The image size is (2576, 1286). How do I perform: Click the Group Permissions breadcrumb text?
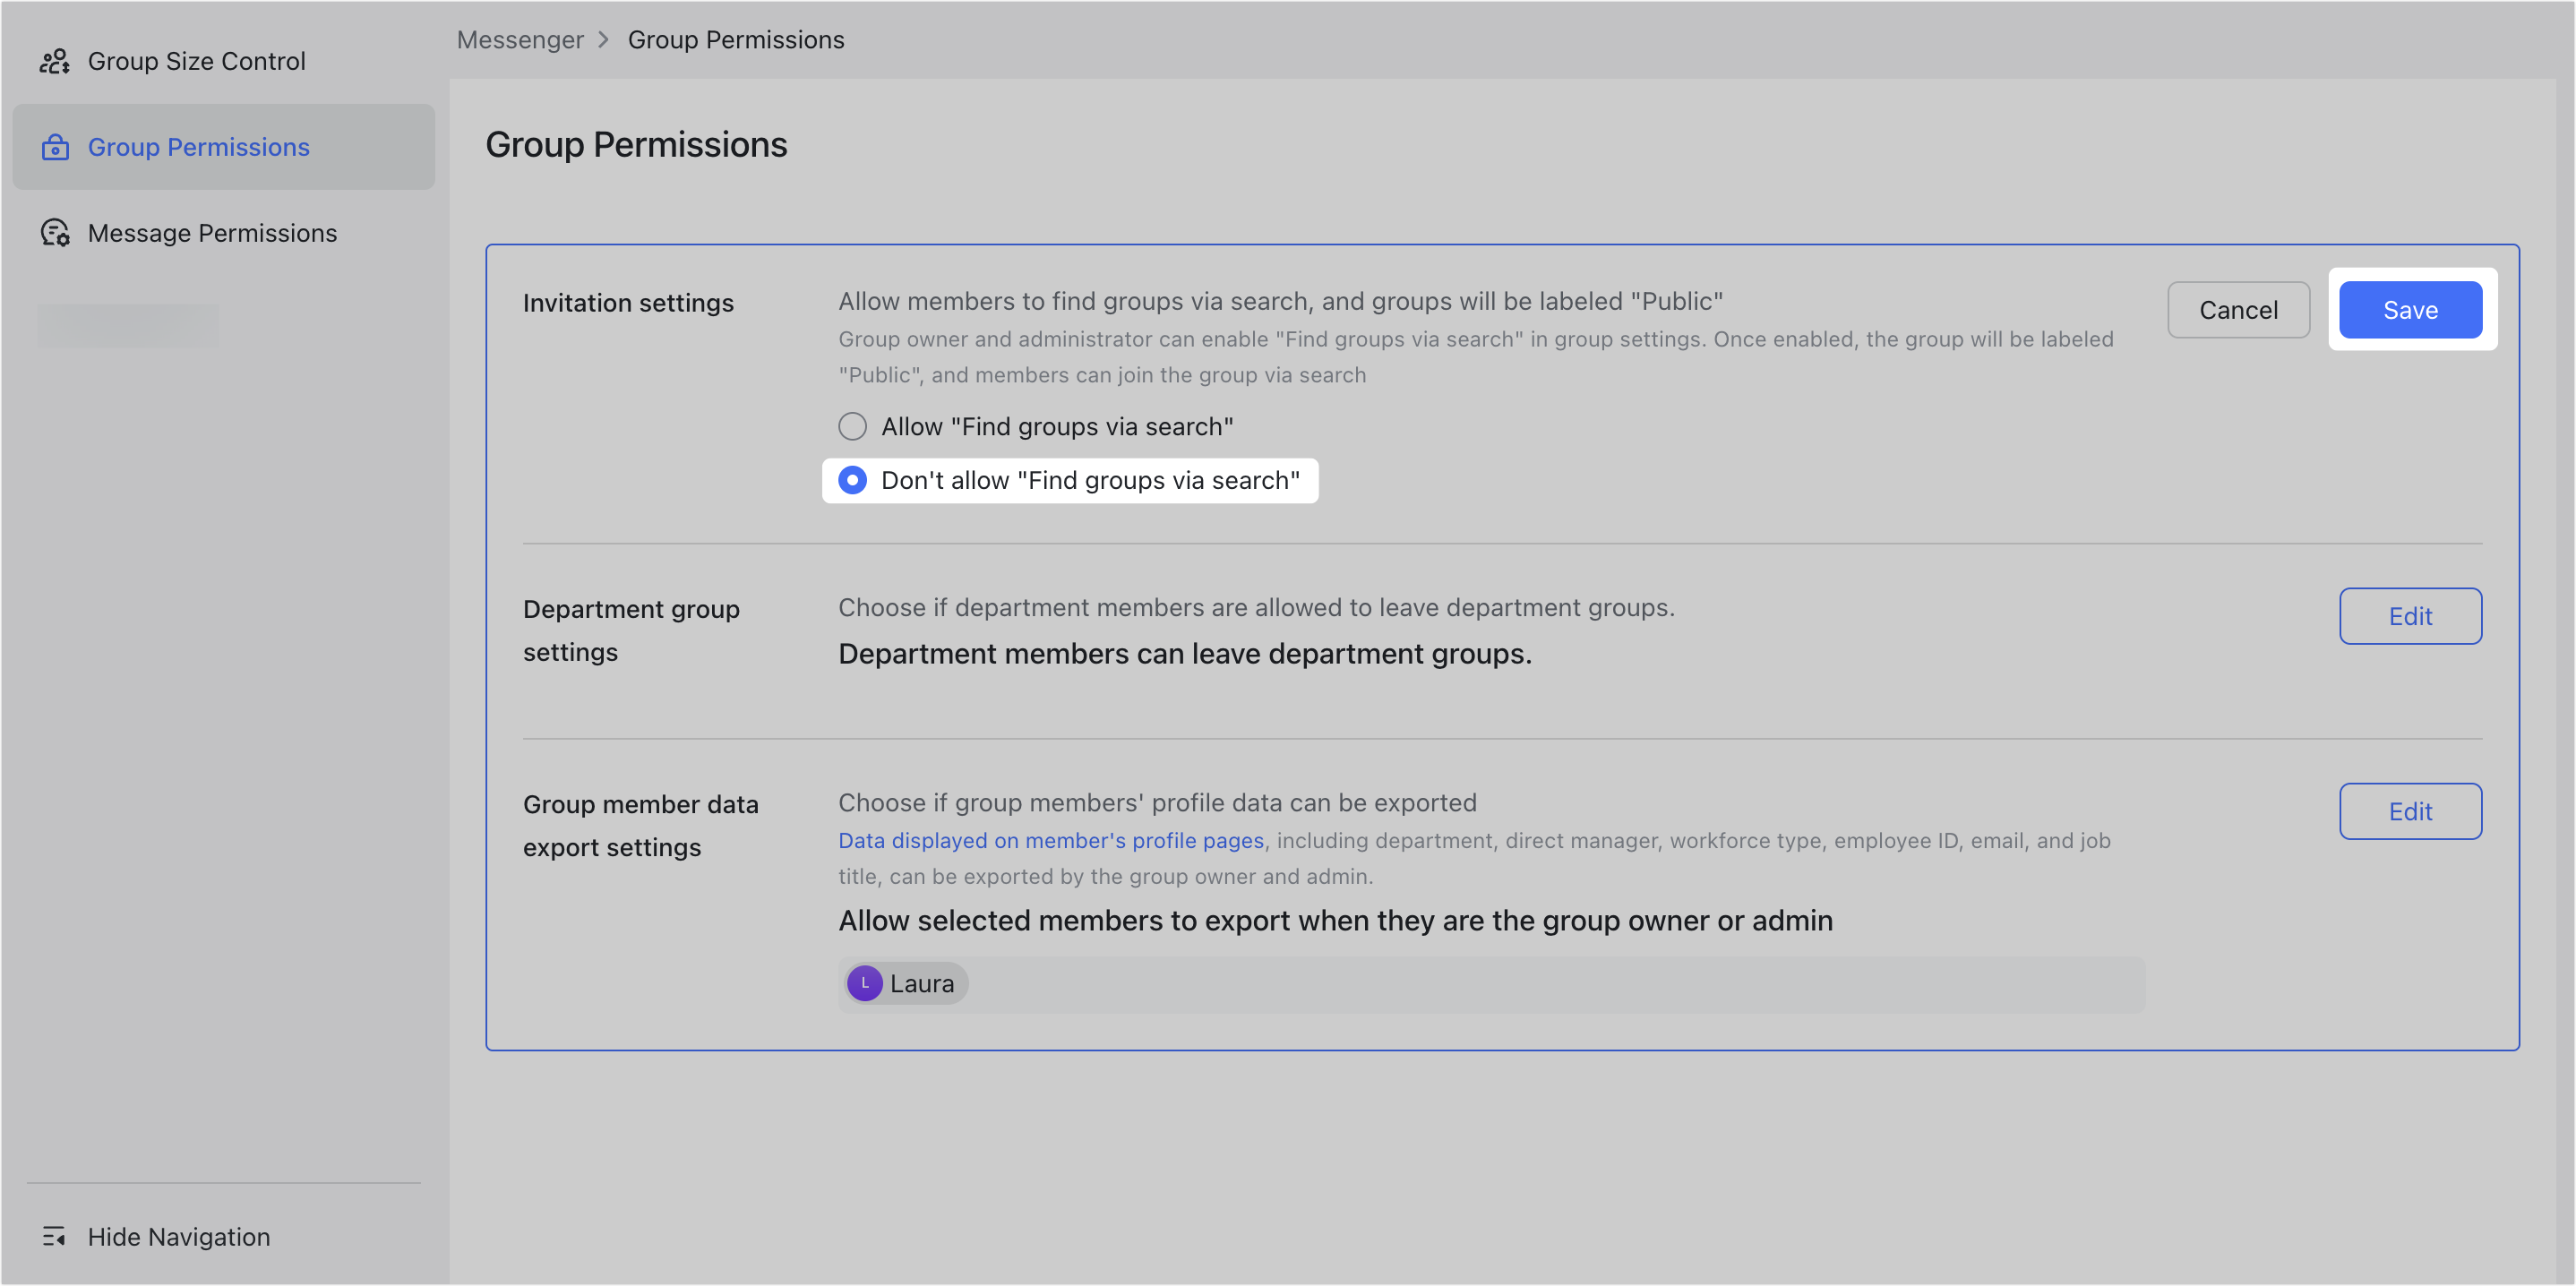click(x=736, y=40)
